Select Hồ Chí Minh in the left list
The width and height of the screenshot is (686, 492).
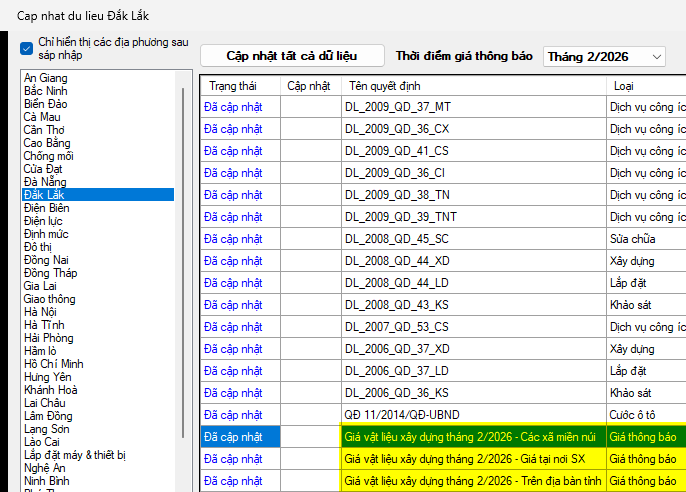coord(54,364)
